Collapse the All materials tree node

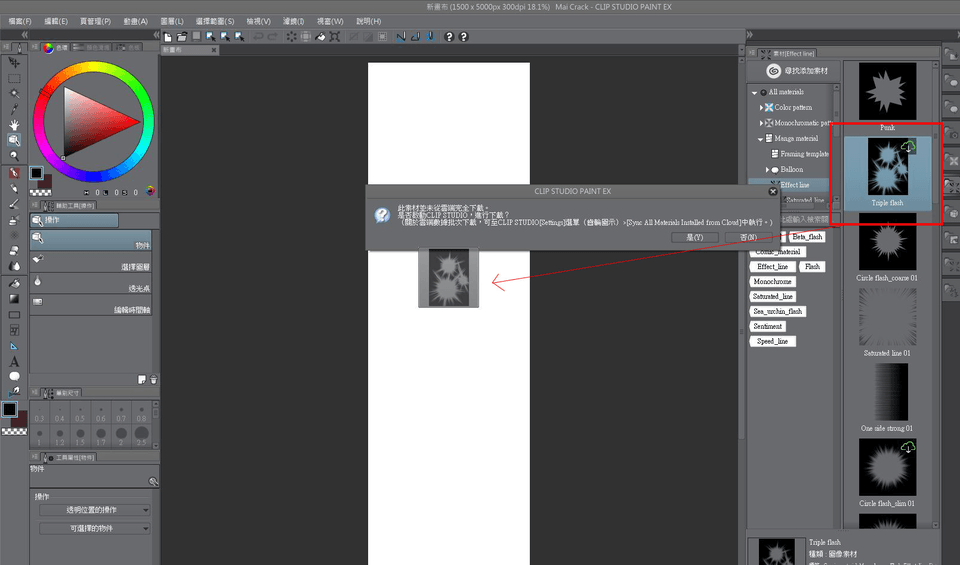753,92
